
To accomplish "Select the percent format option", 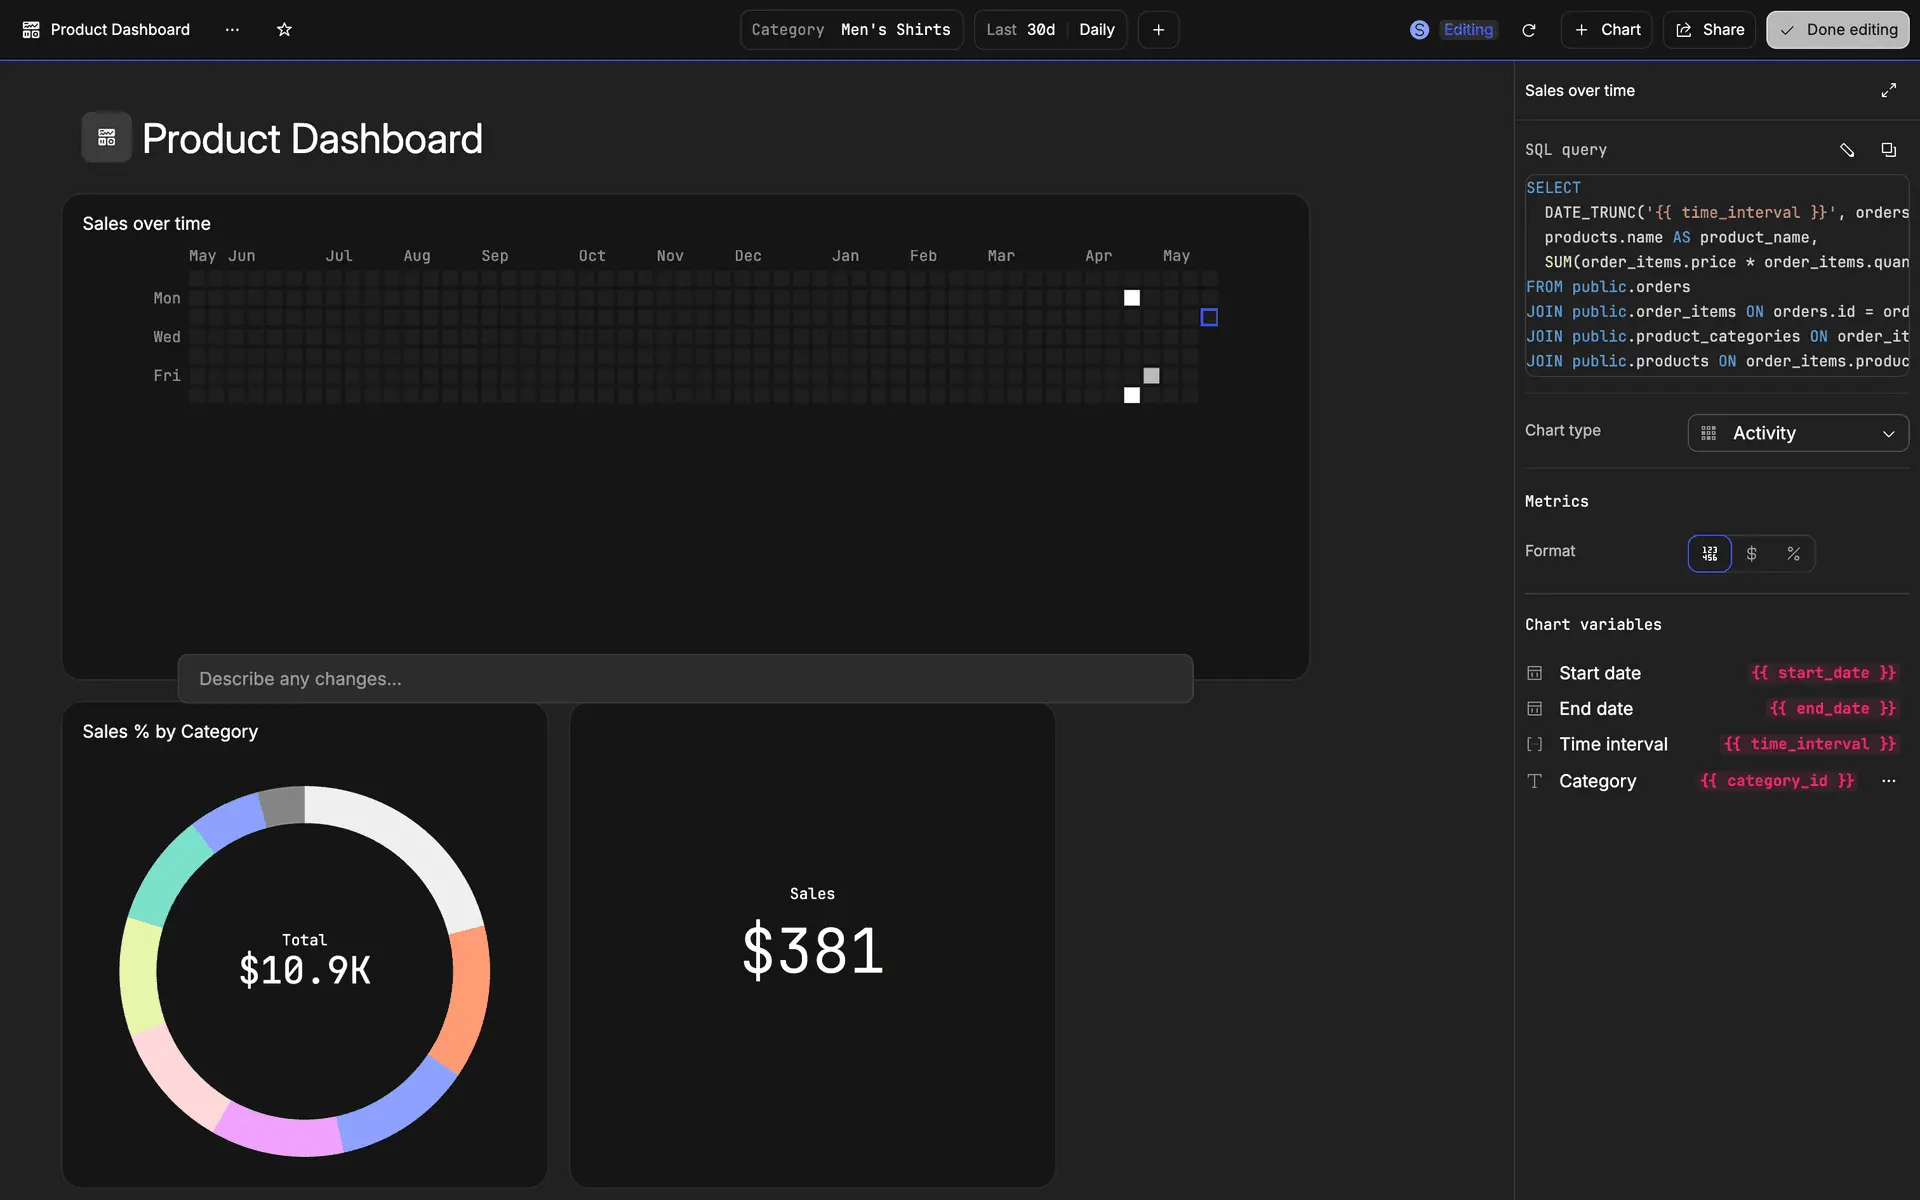I will click(x=1793, y=553).
